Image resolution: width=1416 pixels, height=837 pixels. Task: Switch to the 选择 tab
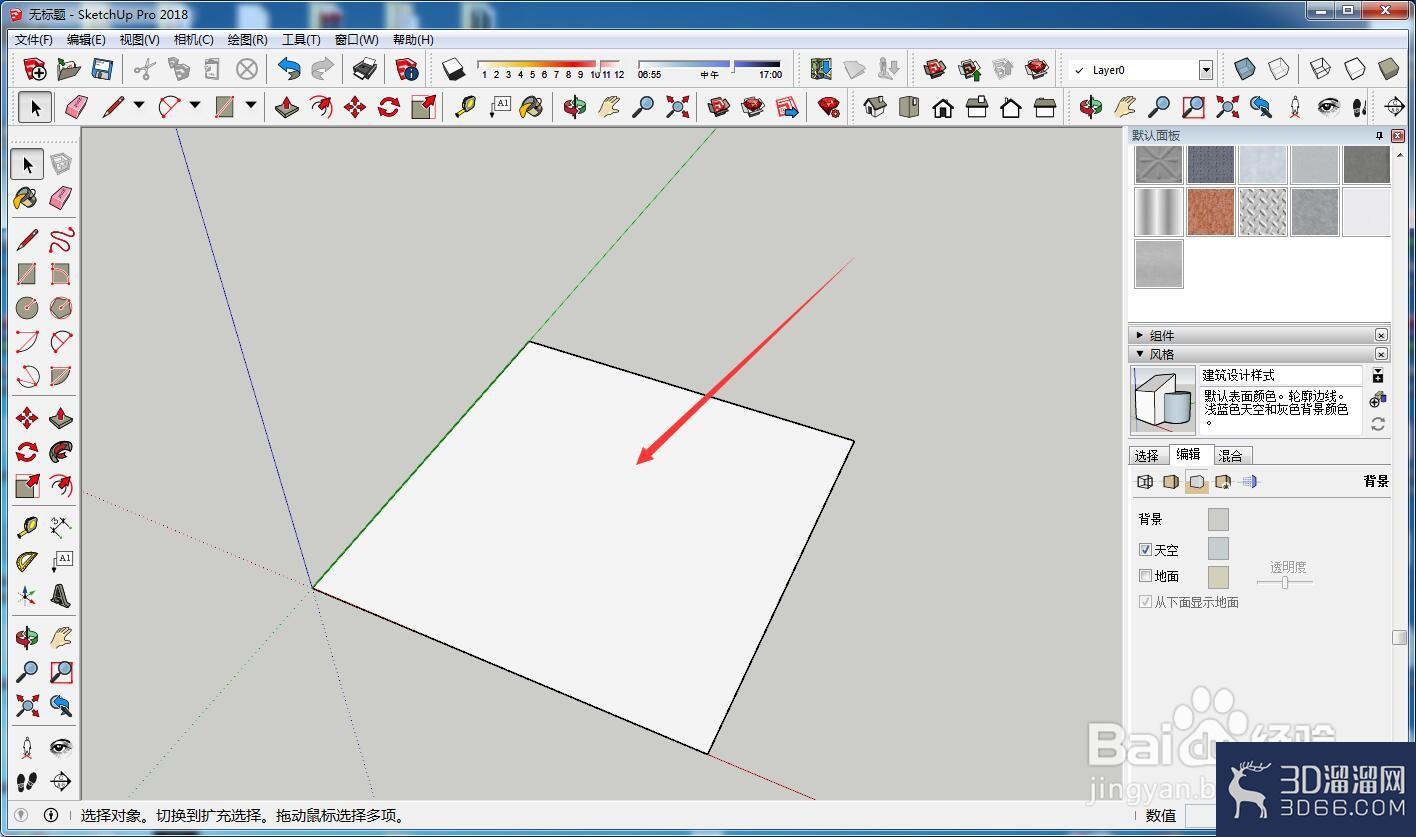(x=1147, y=456)
